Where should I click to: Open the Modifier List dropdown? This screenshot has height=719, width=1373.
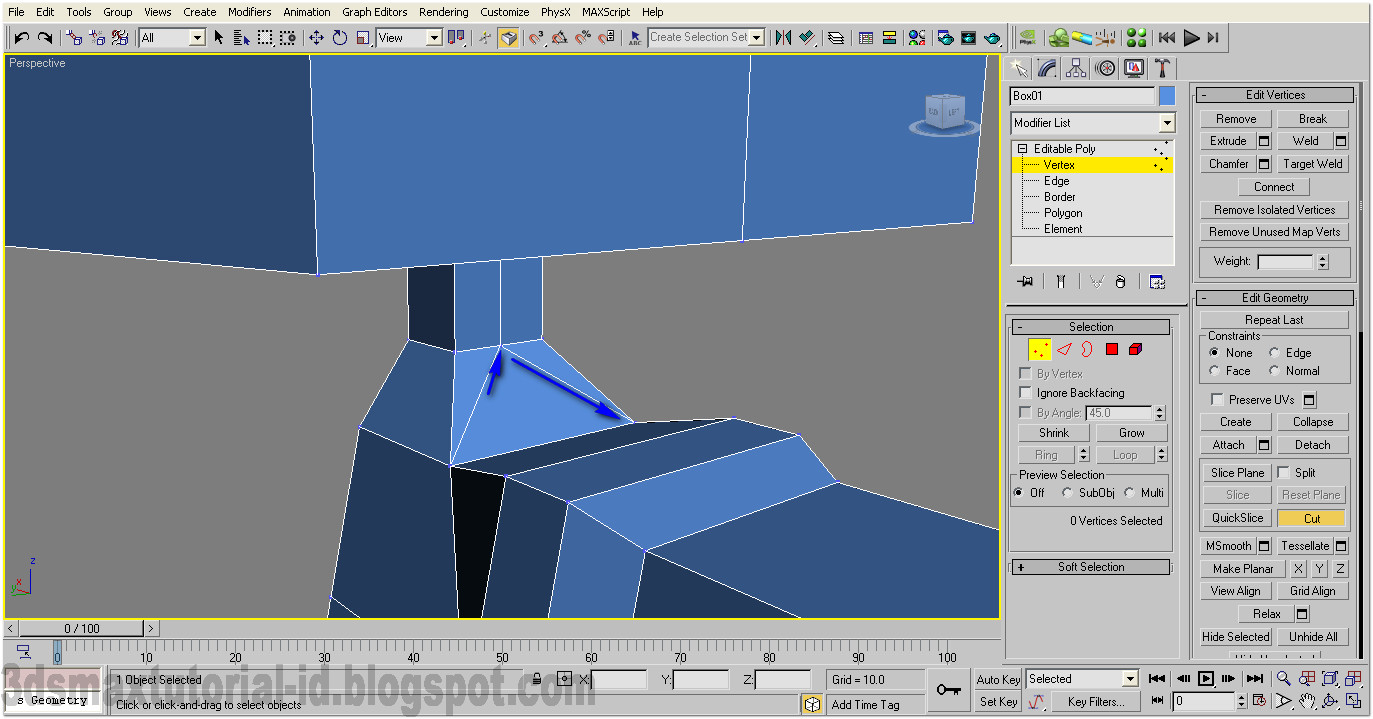(x=1165, y=122)
